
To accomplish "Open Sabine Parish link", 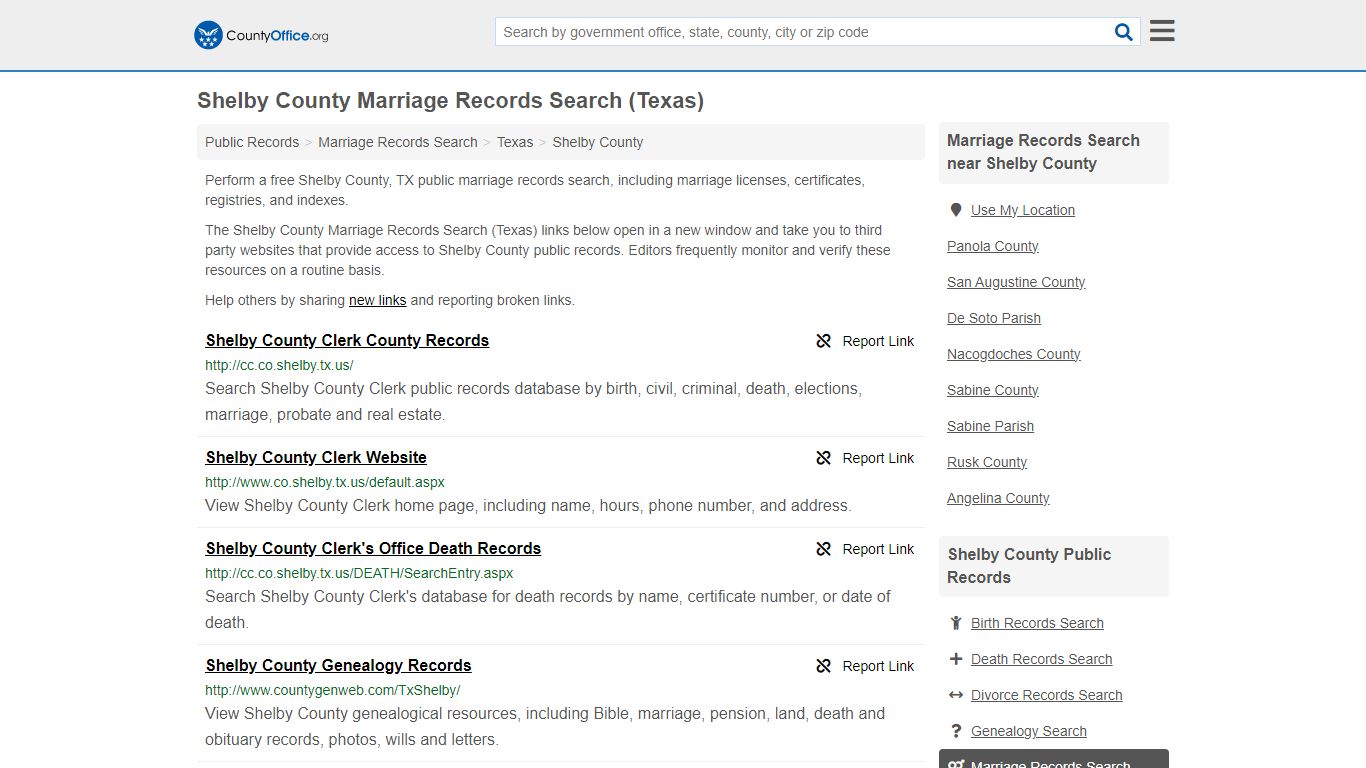I will tap(991, 426).
